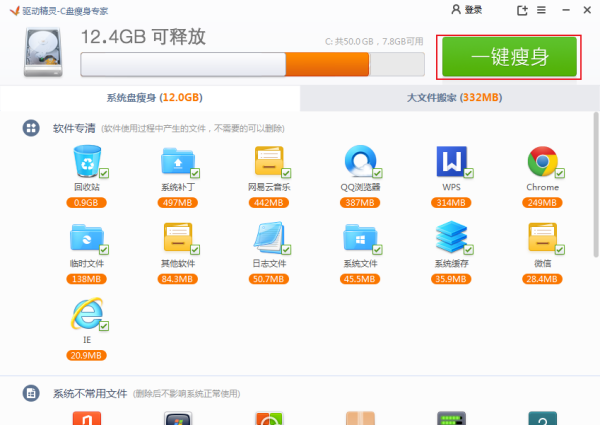Uncheck the 回收站 checkbox
Viewport: 600px width, 425px height.
(x=104, y=173)
